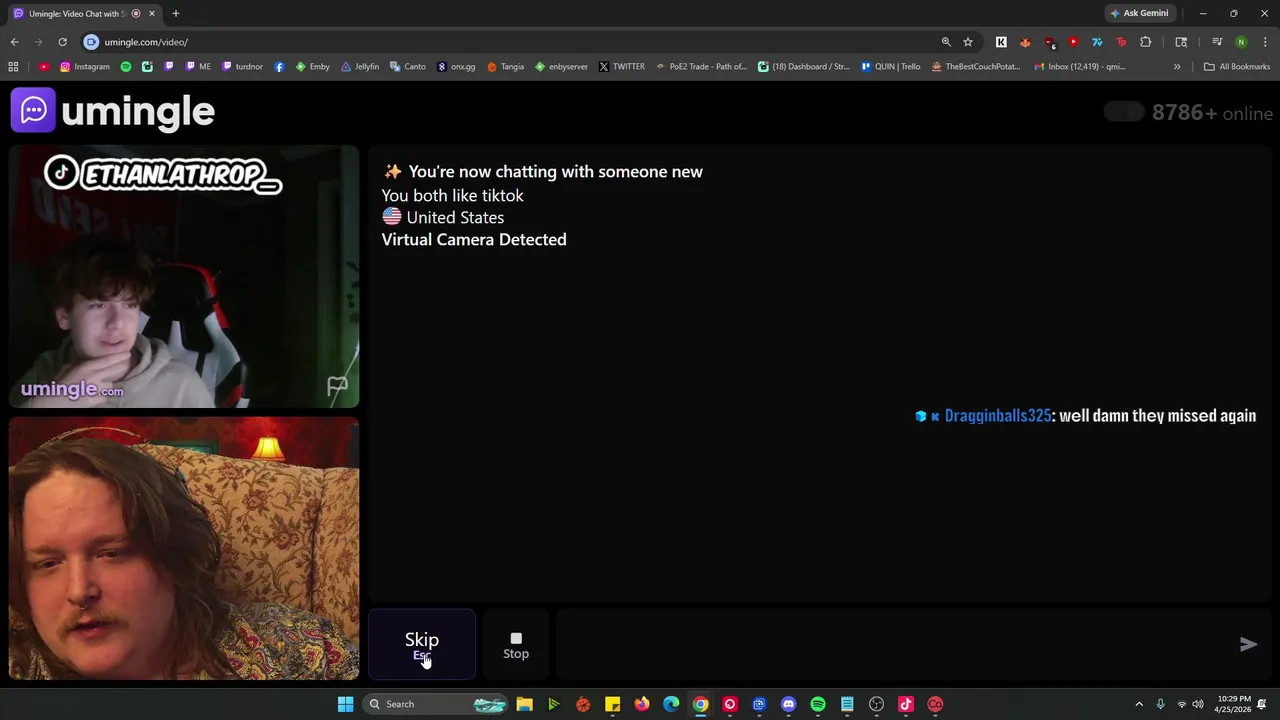Open the stranger's video feed

coord(184,277)
